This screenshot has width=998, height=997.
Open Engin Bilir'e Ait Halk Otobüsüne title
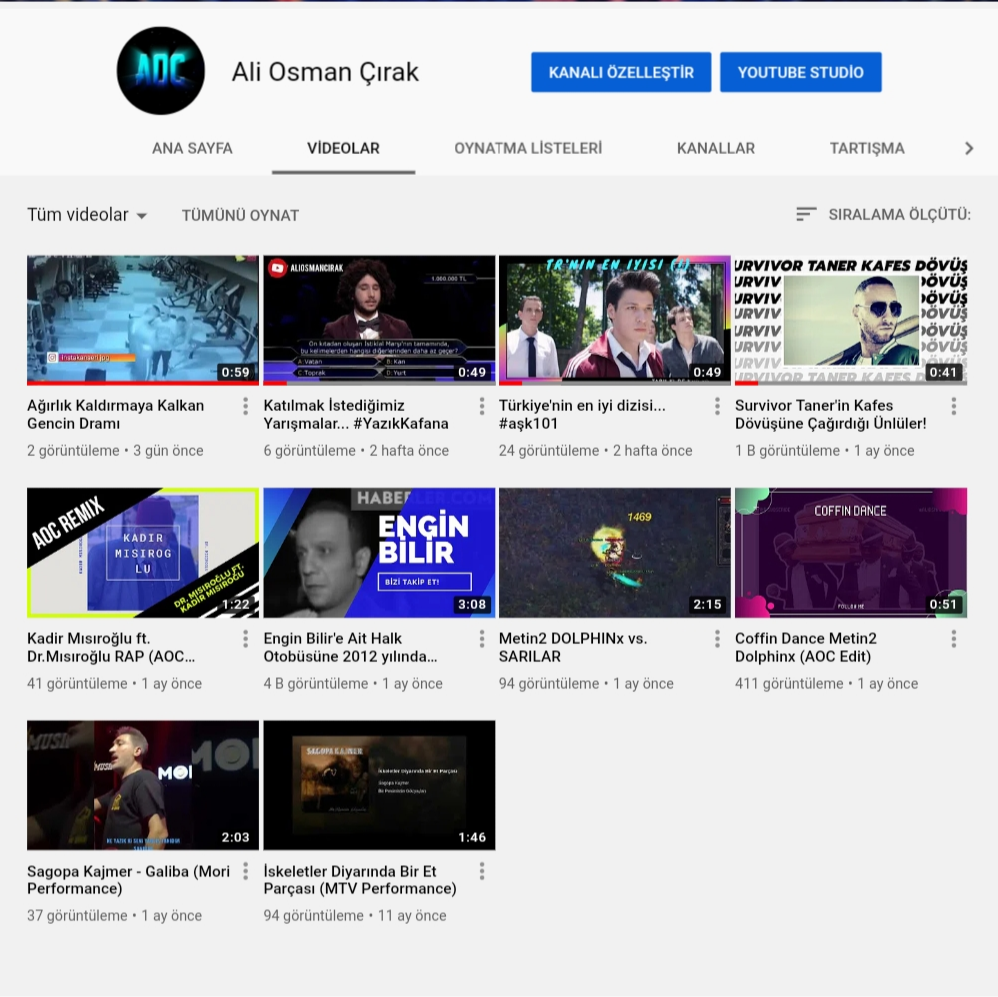tap(350, 647)
